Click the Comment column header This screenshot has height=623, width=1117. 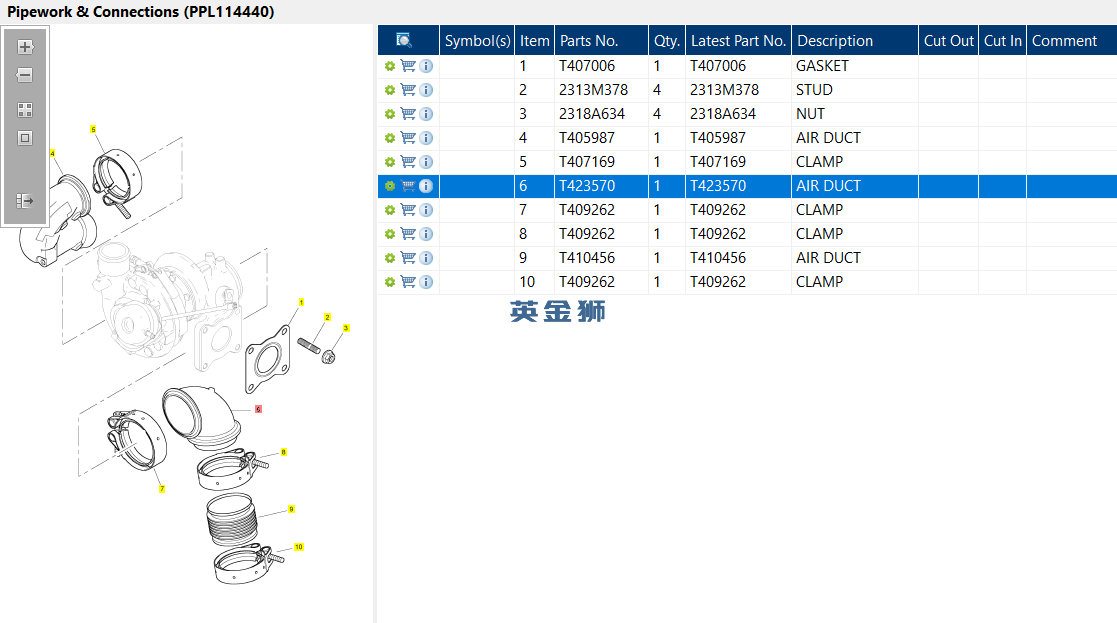pyautogui.click(x=1072, y=41)
